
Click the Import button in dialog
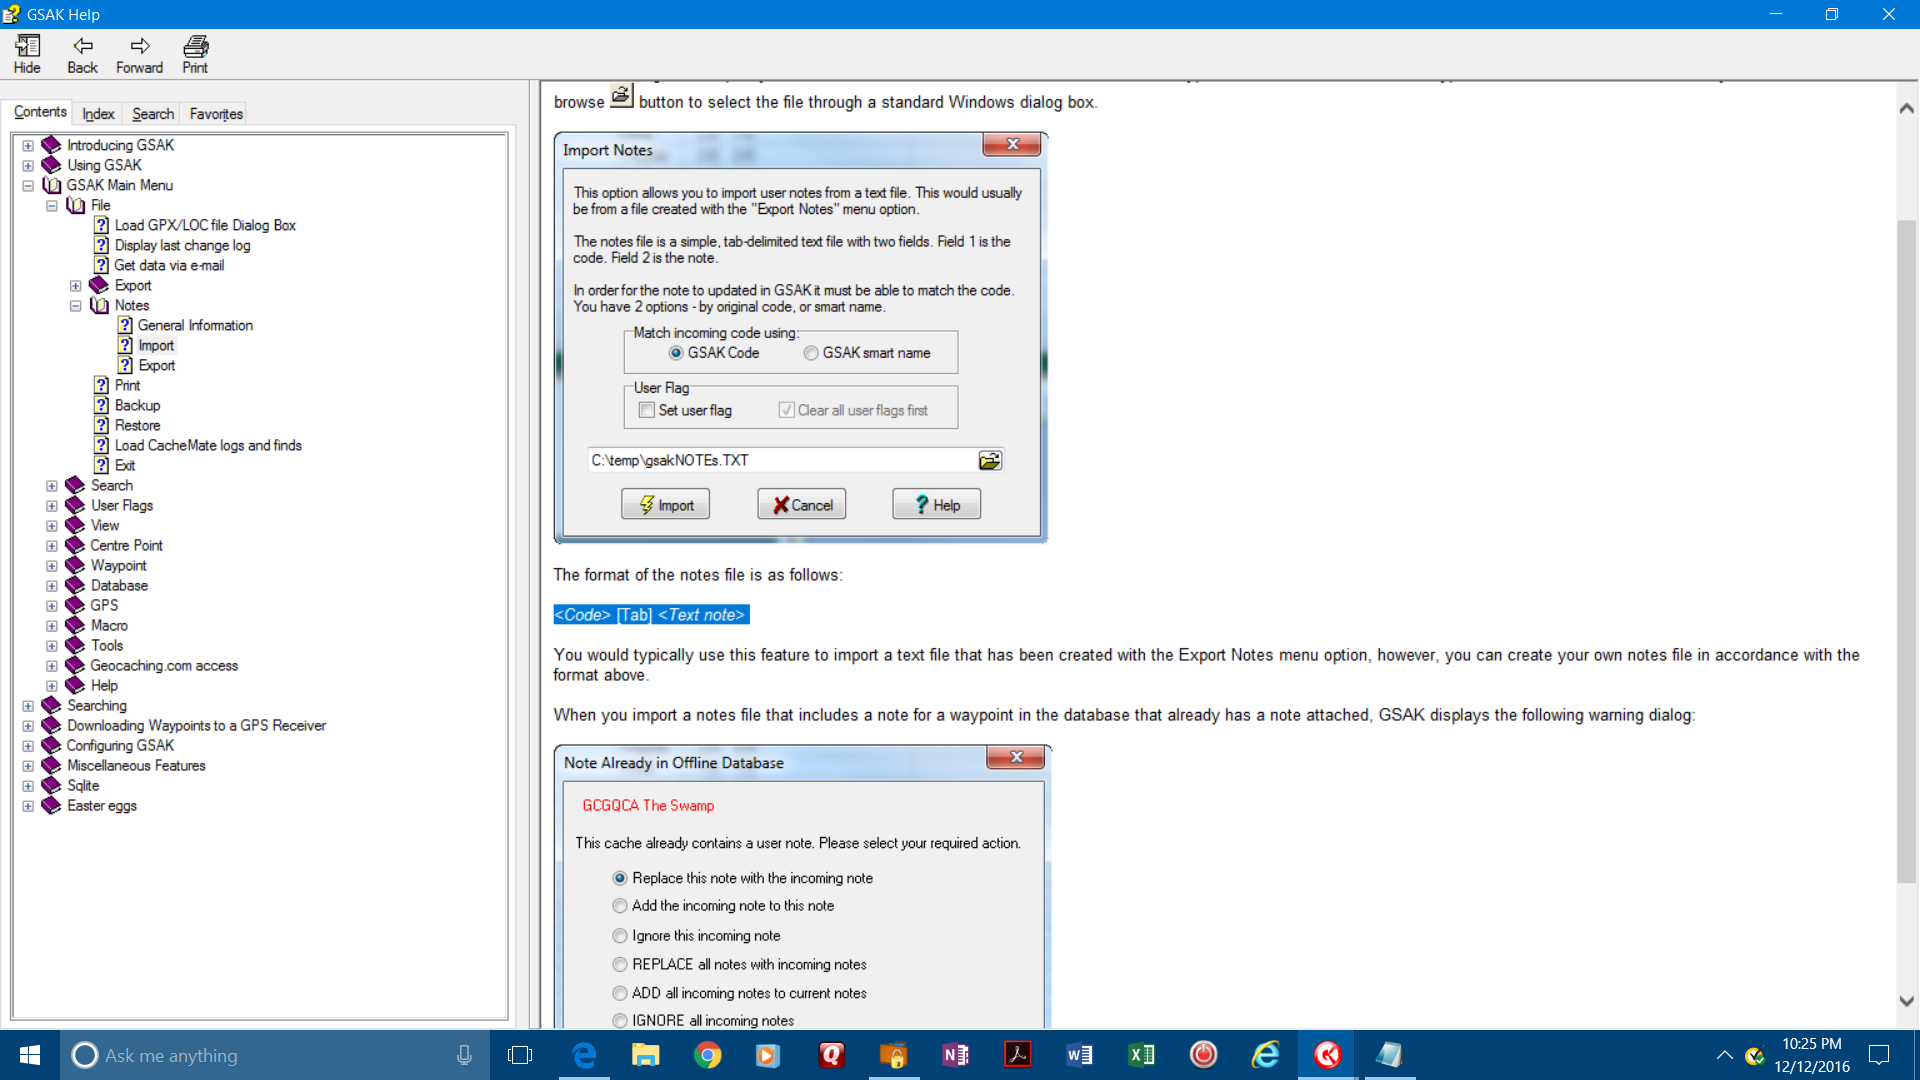665,504
